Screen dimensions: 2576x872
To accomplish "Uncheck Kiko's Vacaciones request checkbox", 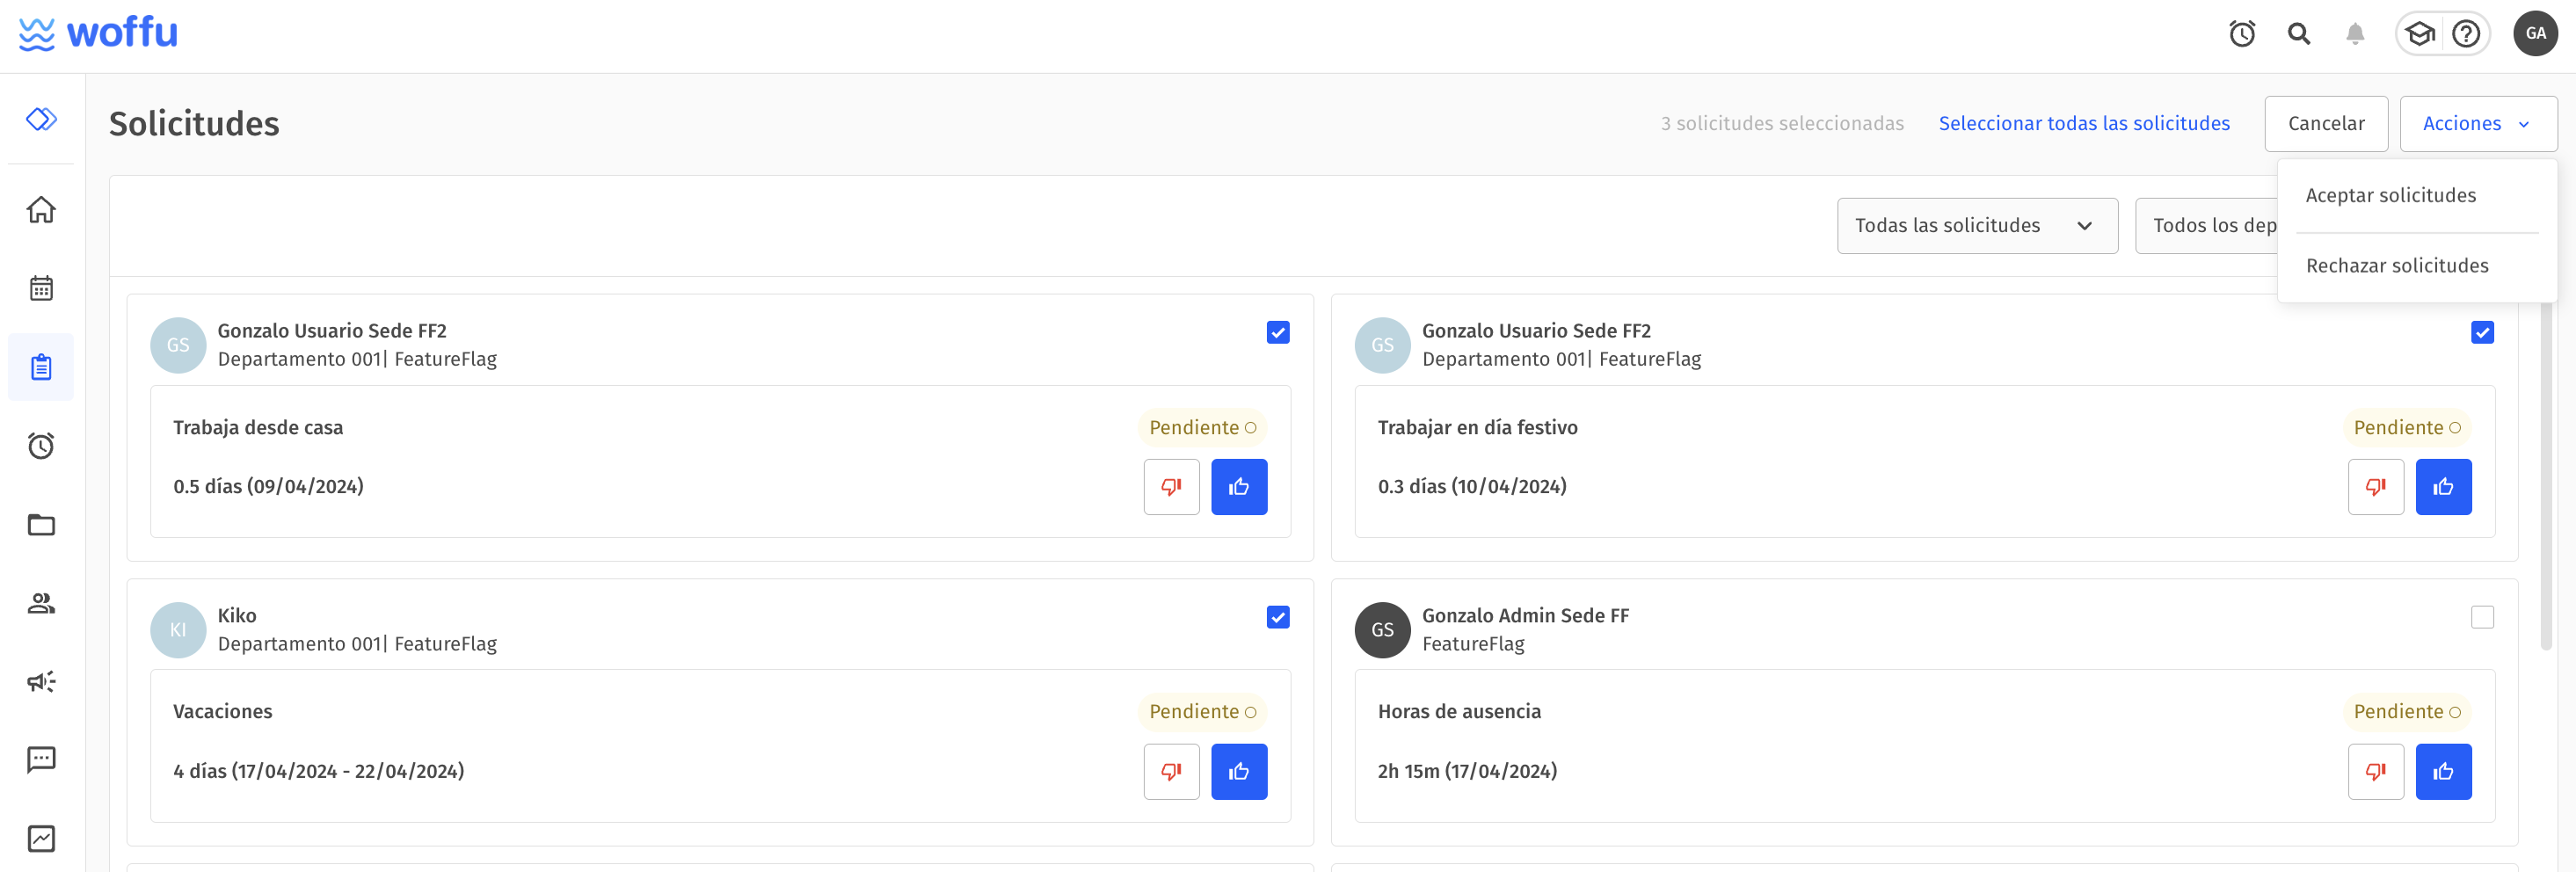I will 1278,617.
